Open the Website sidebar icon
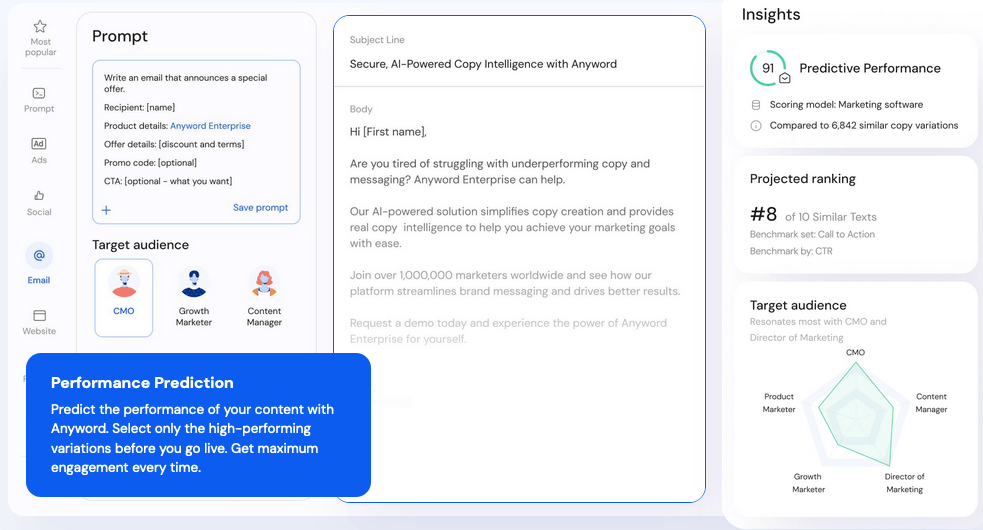983x530 pixels. (39, 315)
